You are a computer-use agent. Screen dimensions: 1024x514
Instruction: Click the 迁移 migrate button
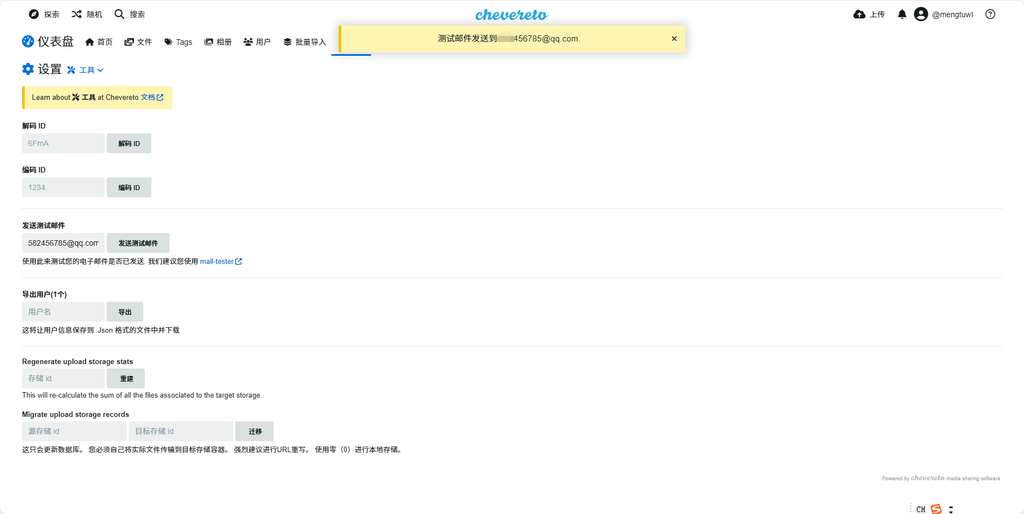tap(255, 431)
